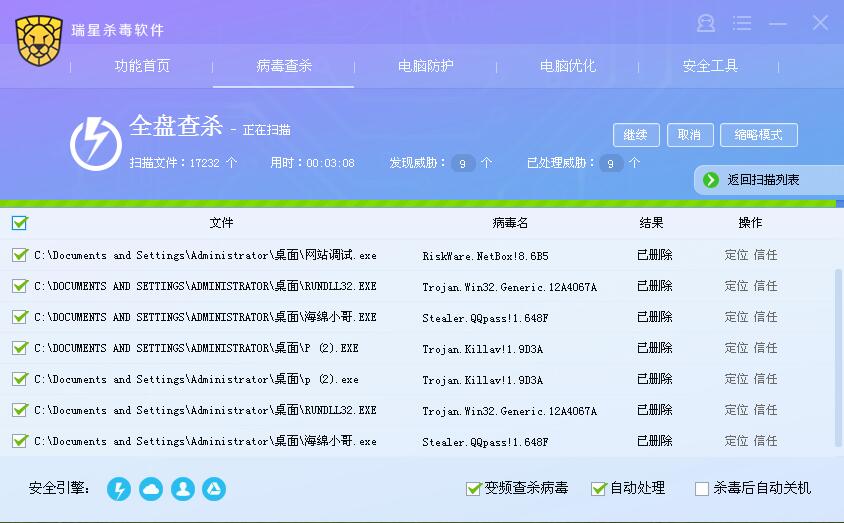This screenshot has height=523, width=844.
Task: Uncheck the uppercase 海绵小哥.EXE row checkbox
Action: pyautogui.click(x=20, y=316)
